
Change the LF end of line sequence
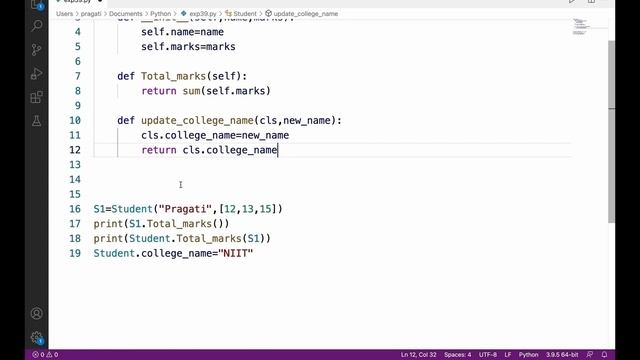[x=508, y=355]
